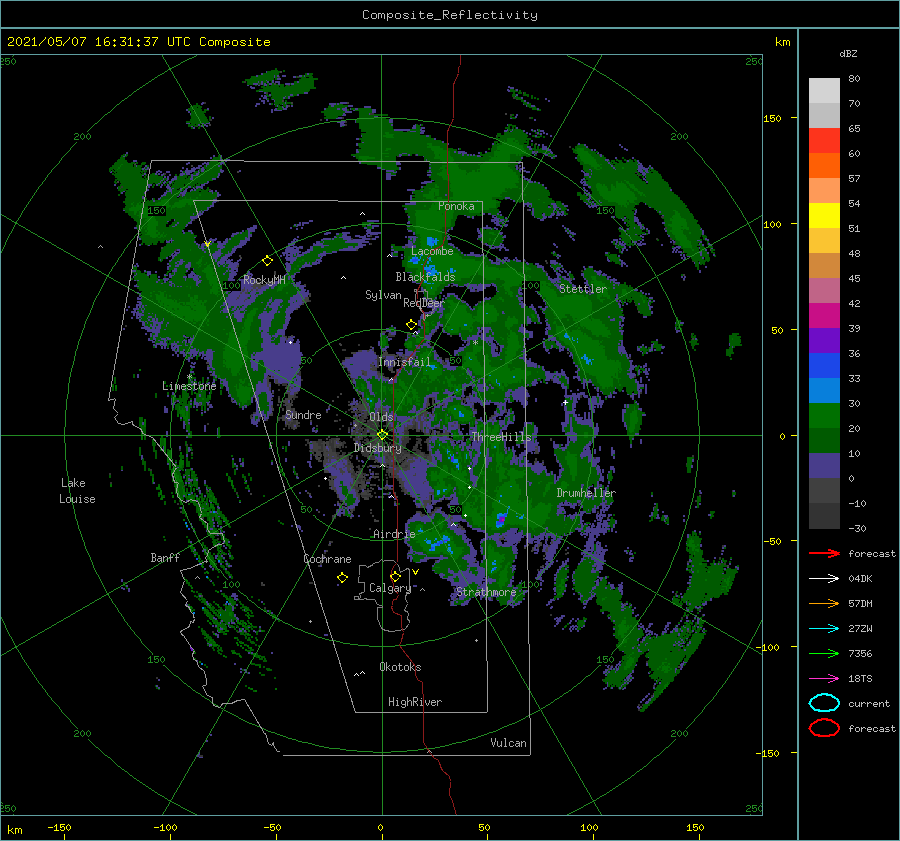Pick the red swatch between 65 and 60
The height and width of the screenshot is (841, 900).
pos(824,140)
